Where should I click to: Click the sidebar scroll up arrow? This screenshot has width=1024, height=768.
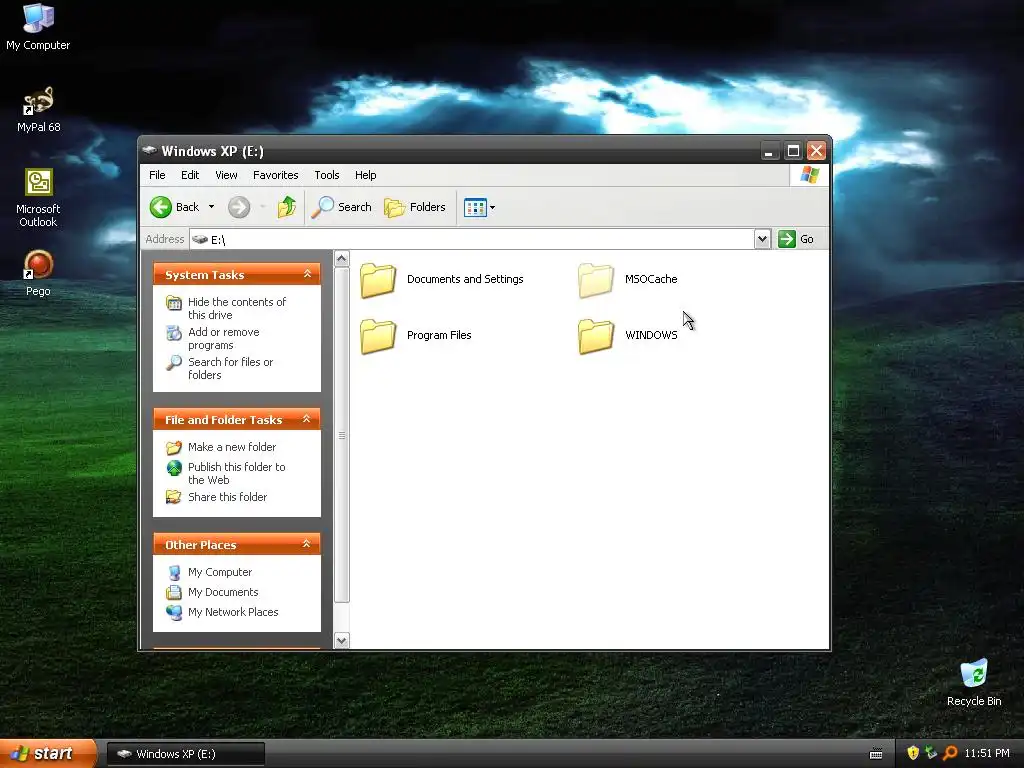(342, 259)
